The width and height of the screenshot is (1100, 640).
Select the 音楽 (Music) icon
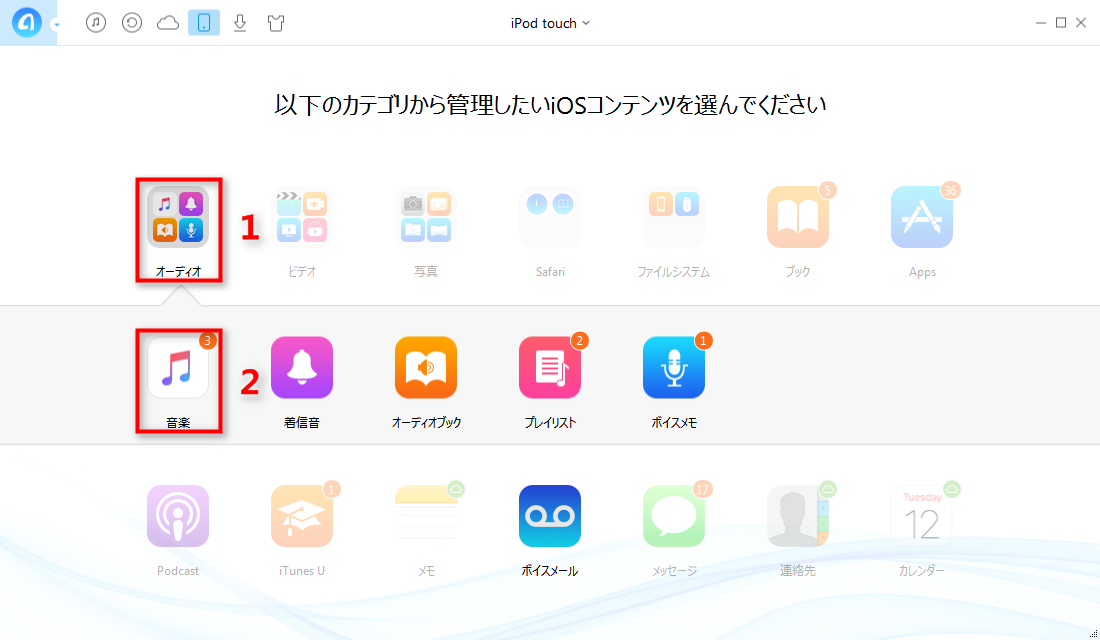coord(177,368)
